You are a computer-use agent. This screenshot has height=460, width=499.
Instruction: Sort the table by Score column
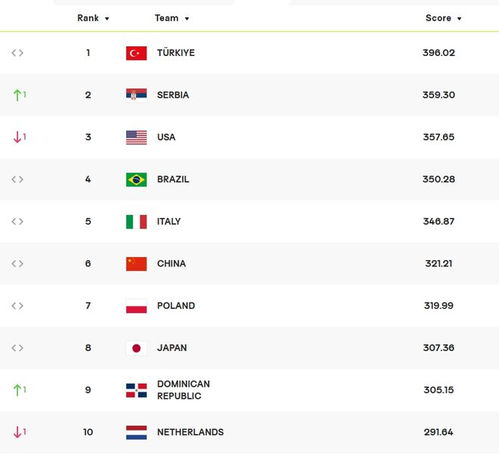[x=443, y=18]
